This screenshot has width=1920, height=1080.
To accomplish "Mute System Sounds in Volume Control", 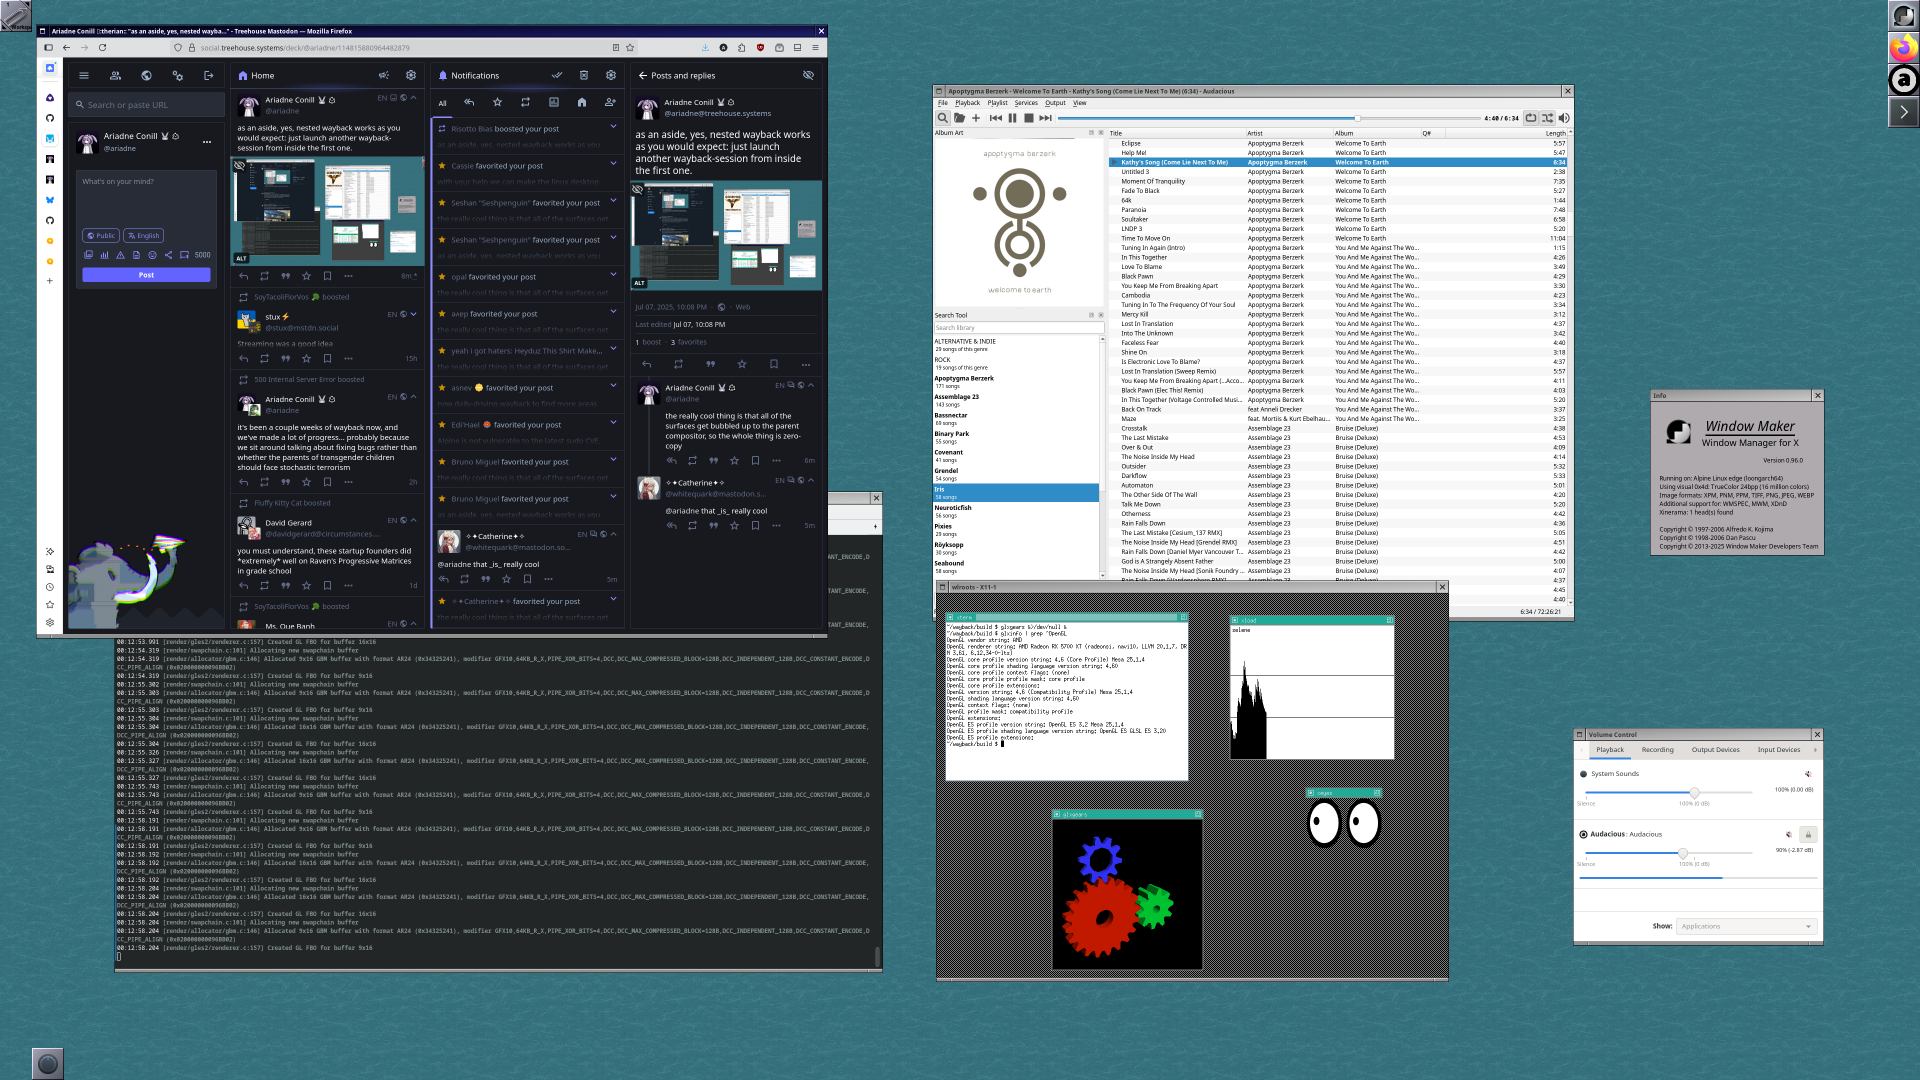I will pyautogui.click(x=1807, y=774).
